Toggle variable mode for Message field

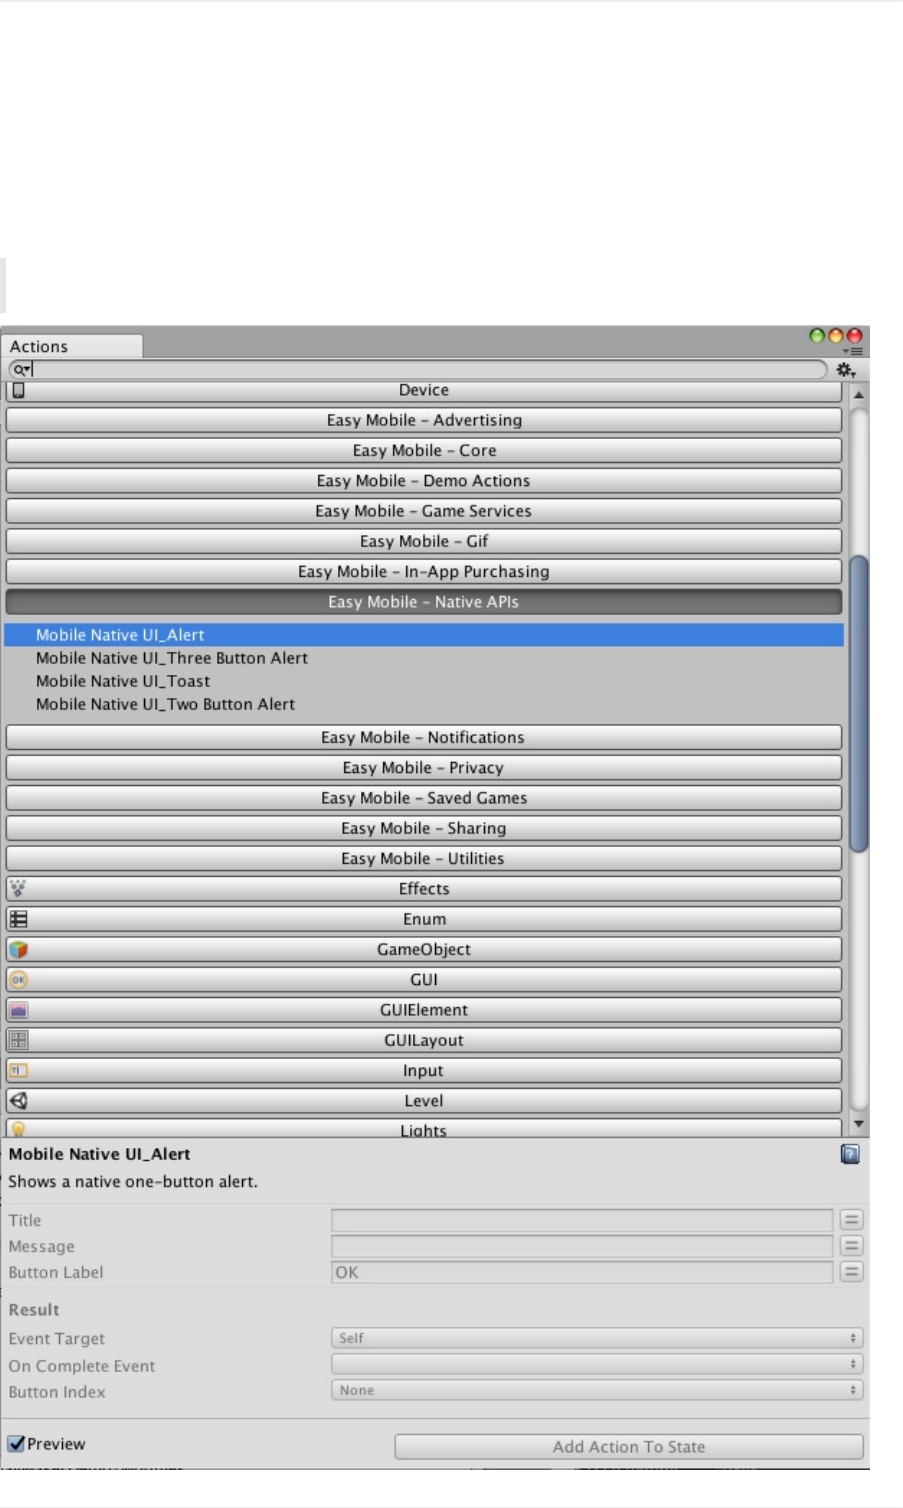[851, 1246]
